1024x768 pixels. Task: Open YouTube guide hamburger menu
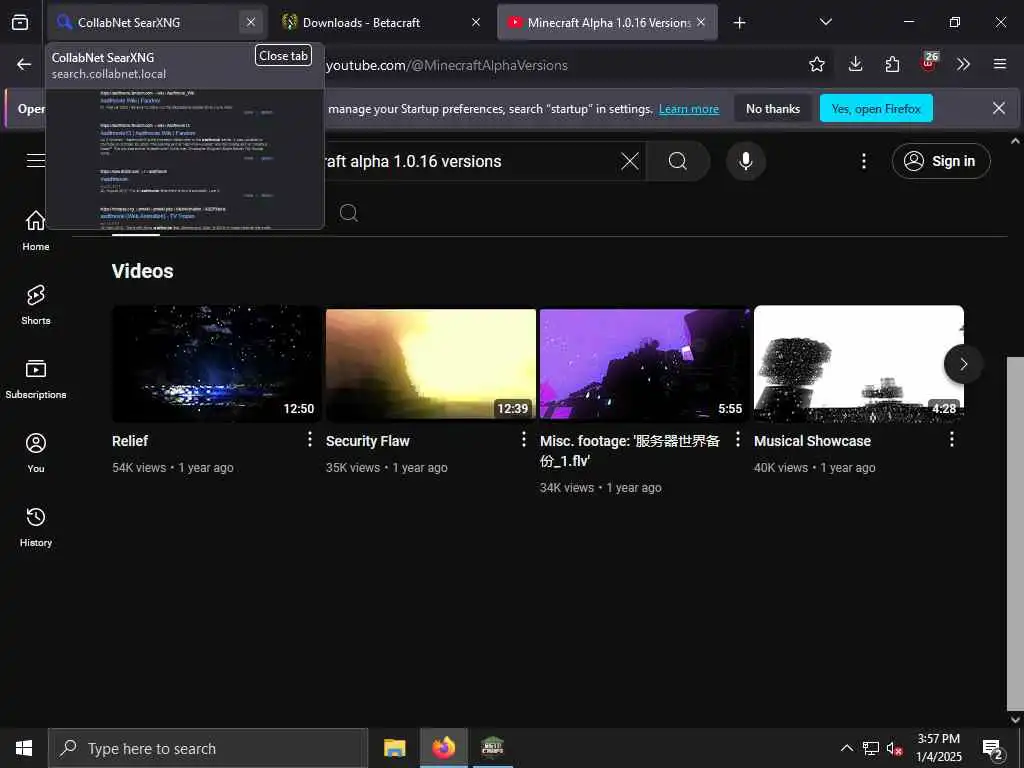[35, 161]
